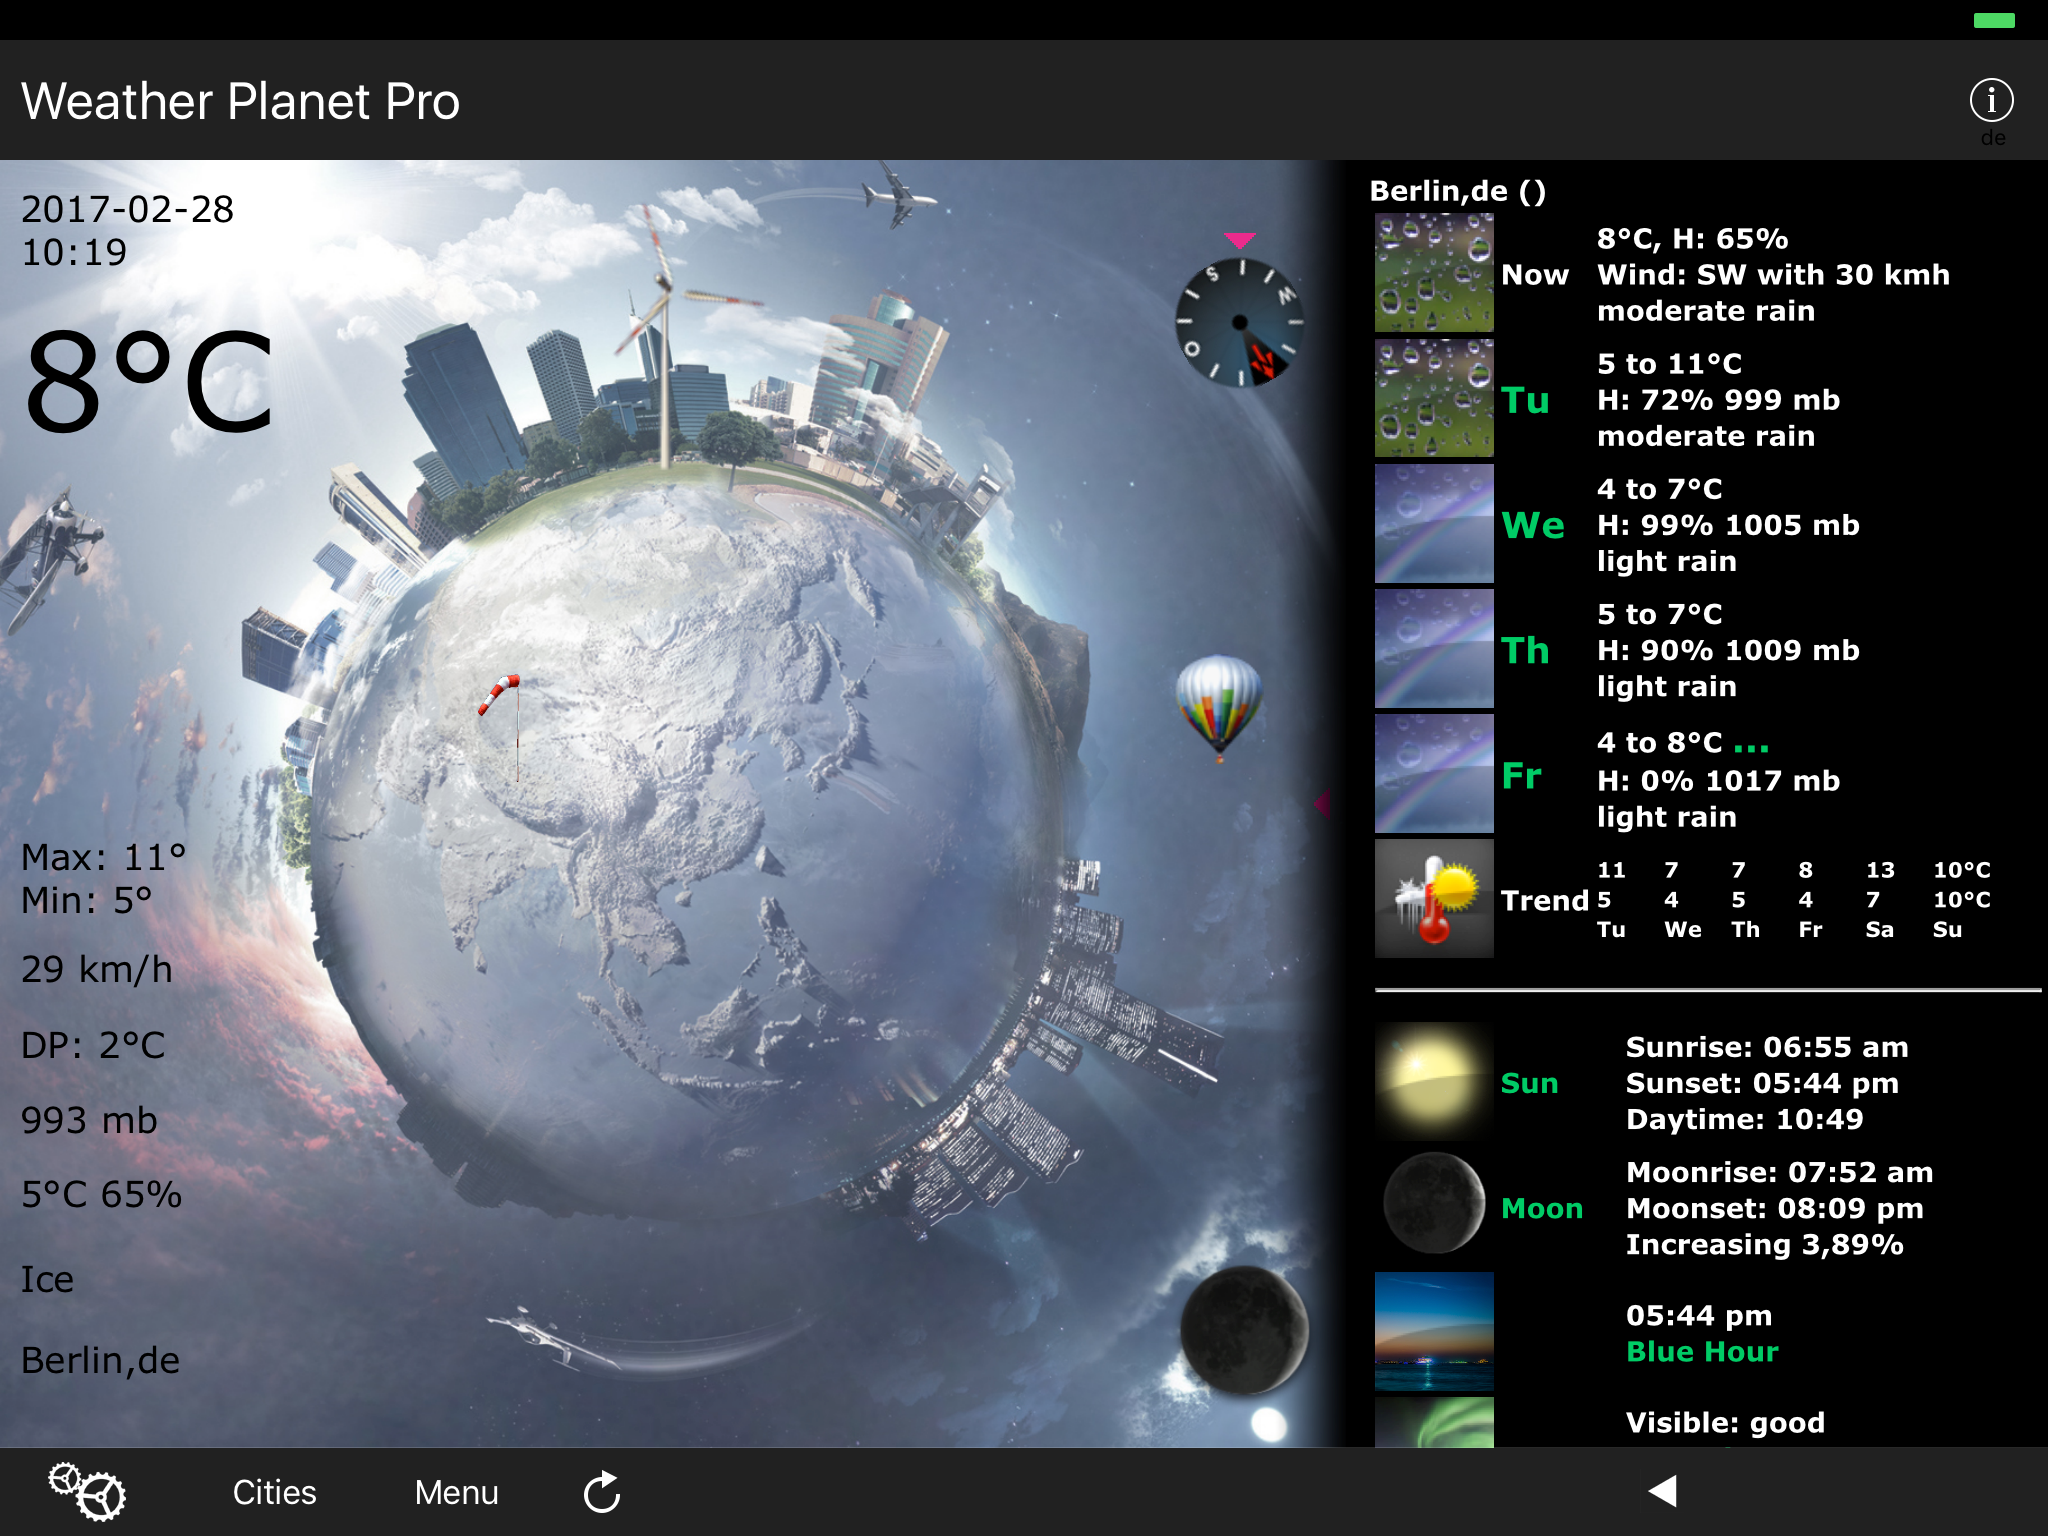Click the small pink arrow at panel edge
Screen dimensions: 2048x1536
point(1322,802)
